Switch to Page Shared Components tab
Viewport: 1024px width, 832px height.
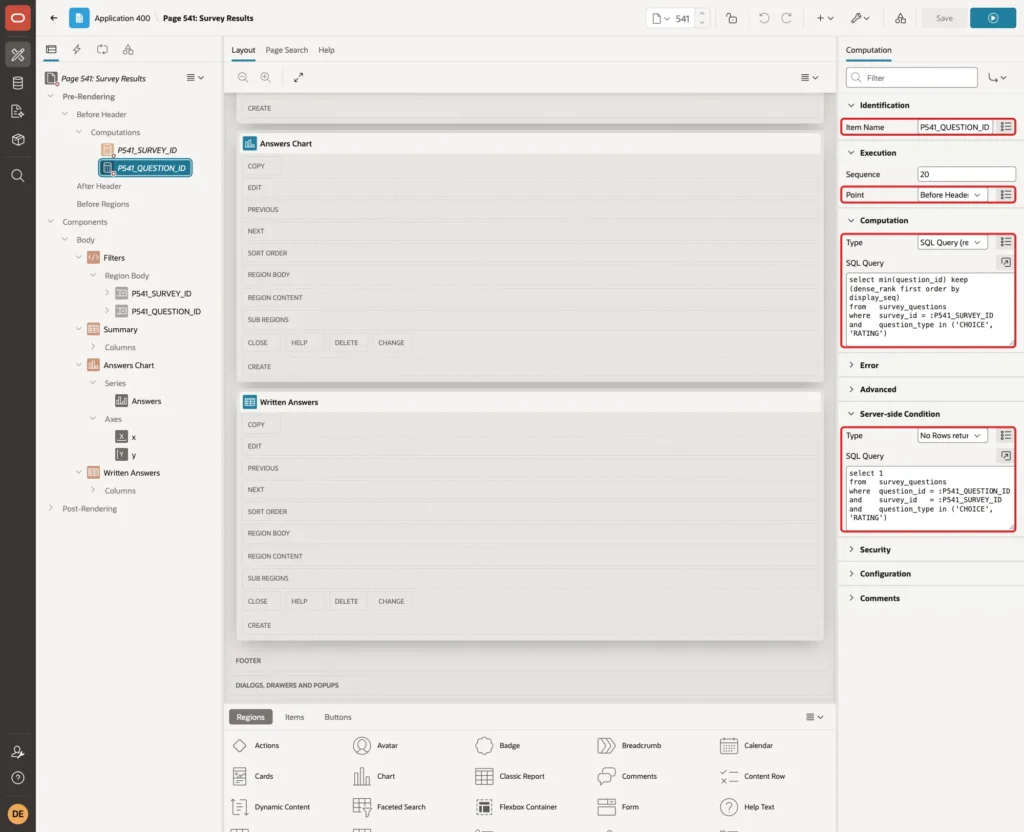point(128,50)
